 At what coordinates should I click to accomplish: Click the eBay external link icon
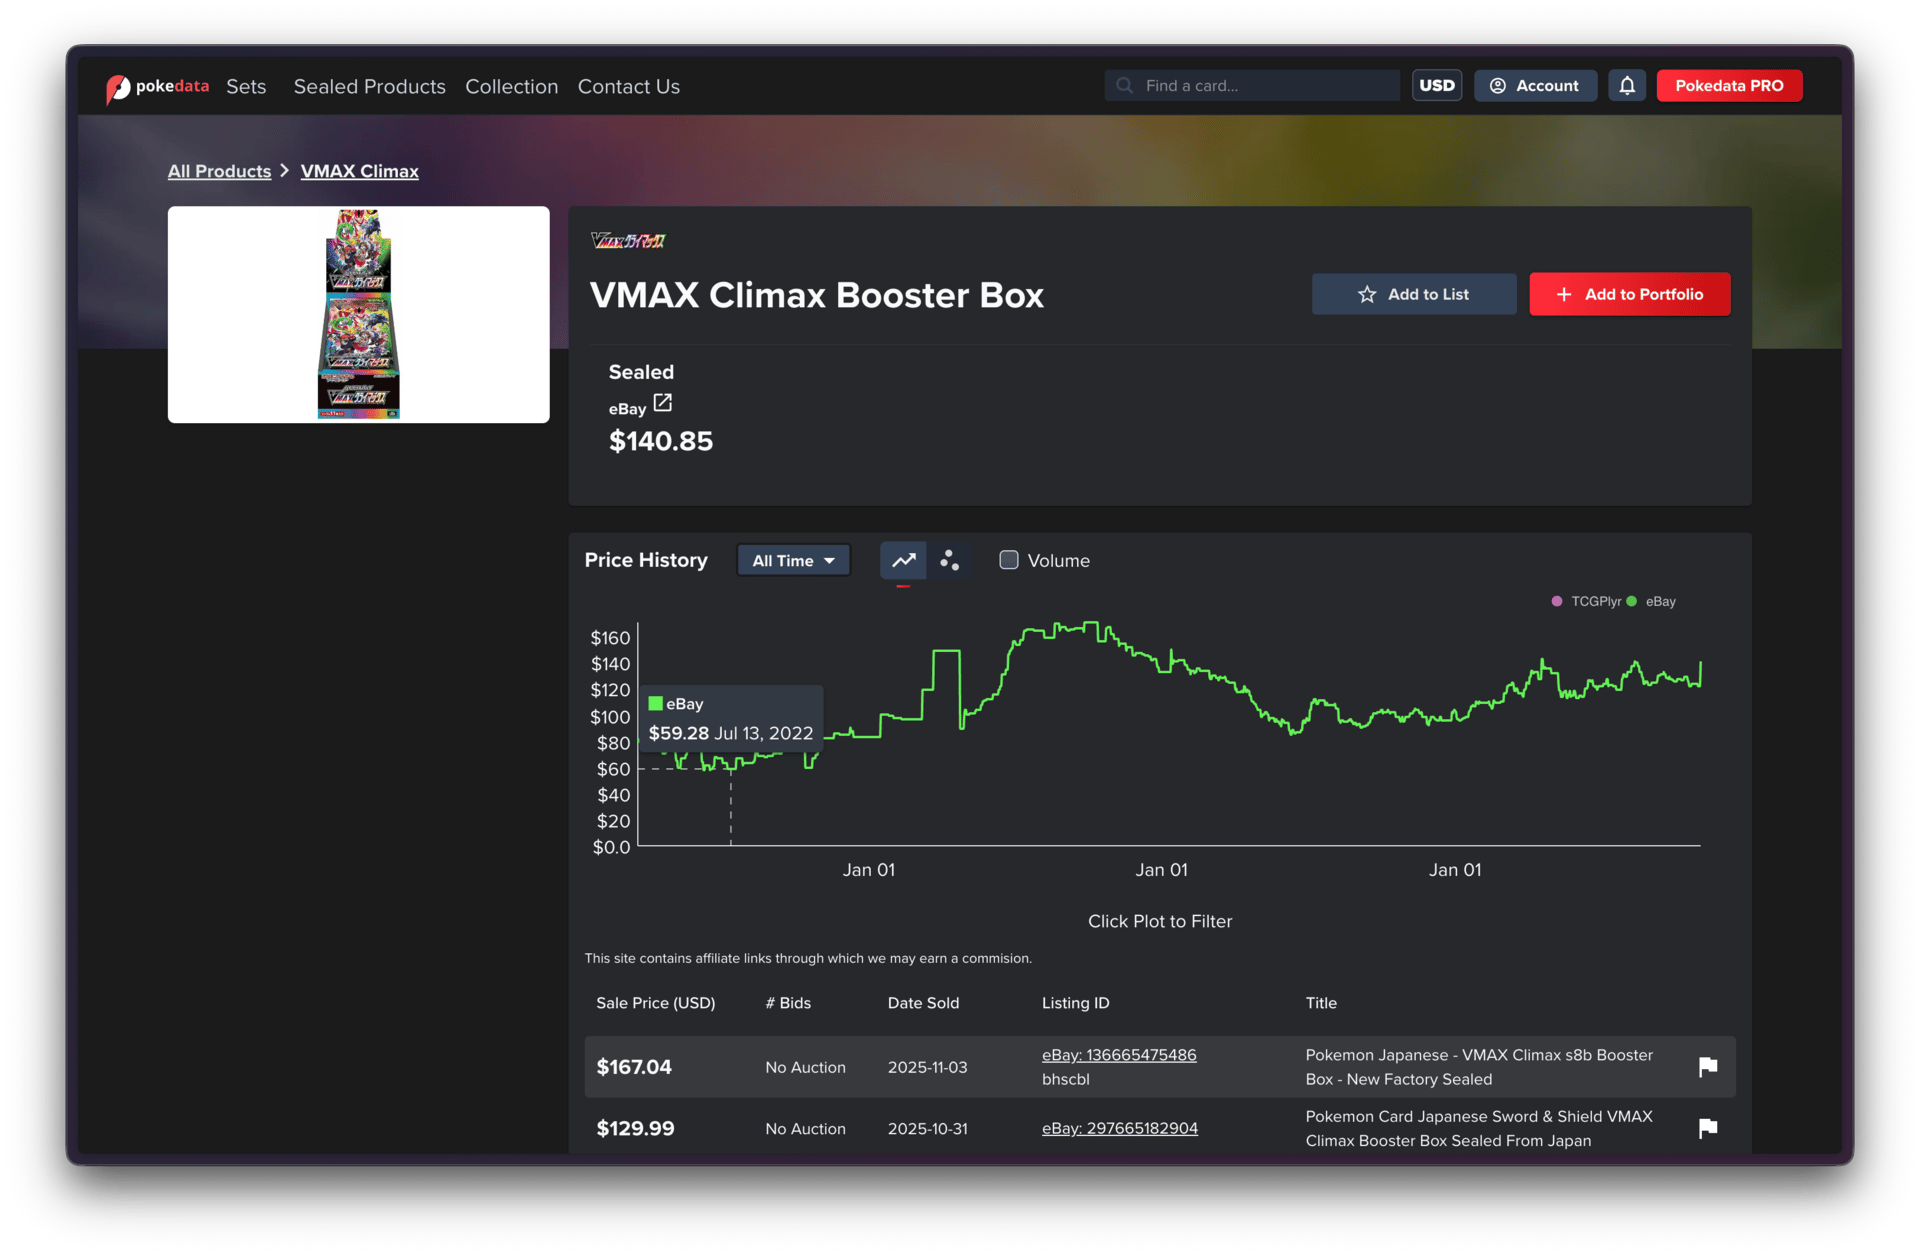662,403
